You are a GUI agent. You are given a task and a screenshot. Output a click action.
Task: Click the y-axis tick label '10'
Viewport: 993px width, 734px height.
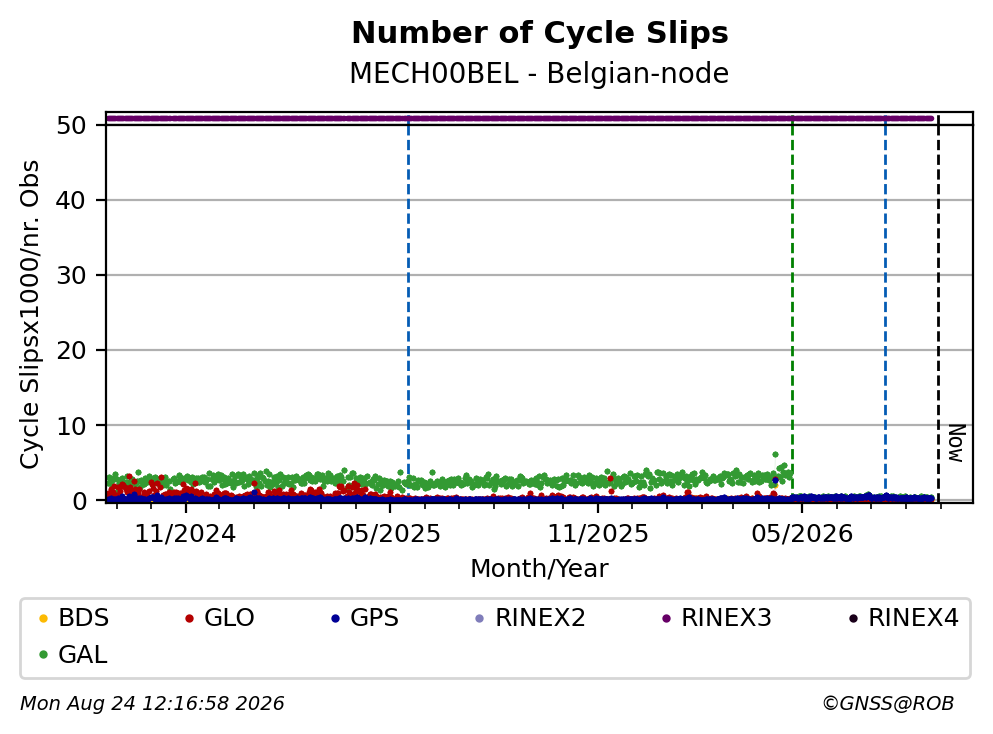click(71, 426)
